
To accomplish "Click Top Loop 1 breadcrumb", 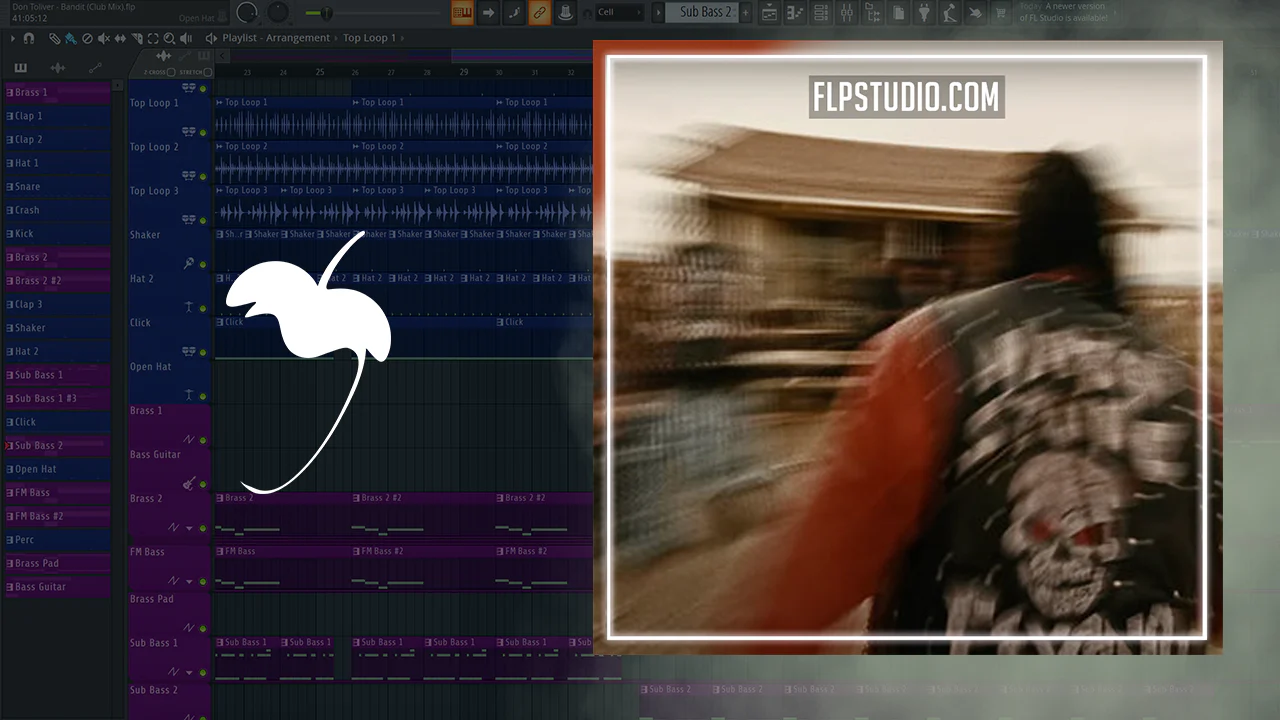I will coord(369,38).
